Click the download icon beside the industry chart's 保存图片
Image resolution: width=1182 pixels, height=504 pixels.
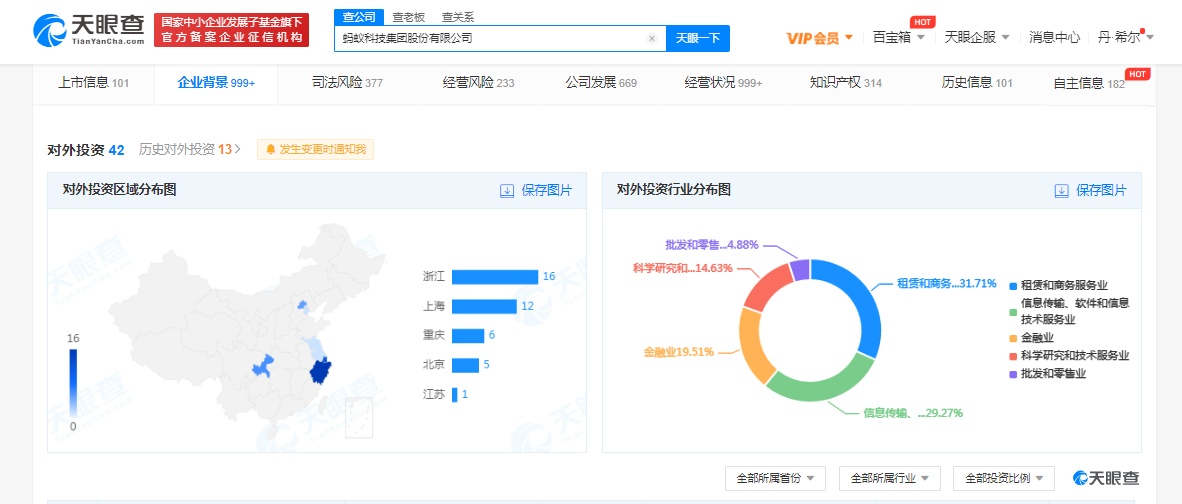click(1061, 191)
